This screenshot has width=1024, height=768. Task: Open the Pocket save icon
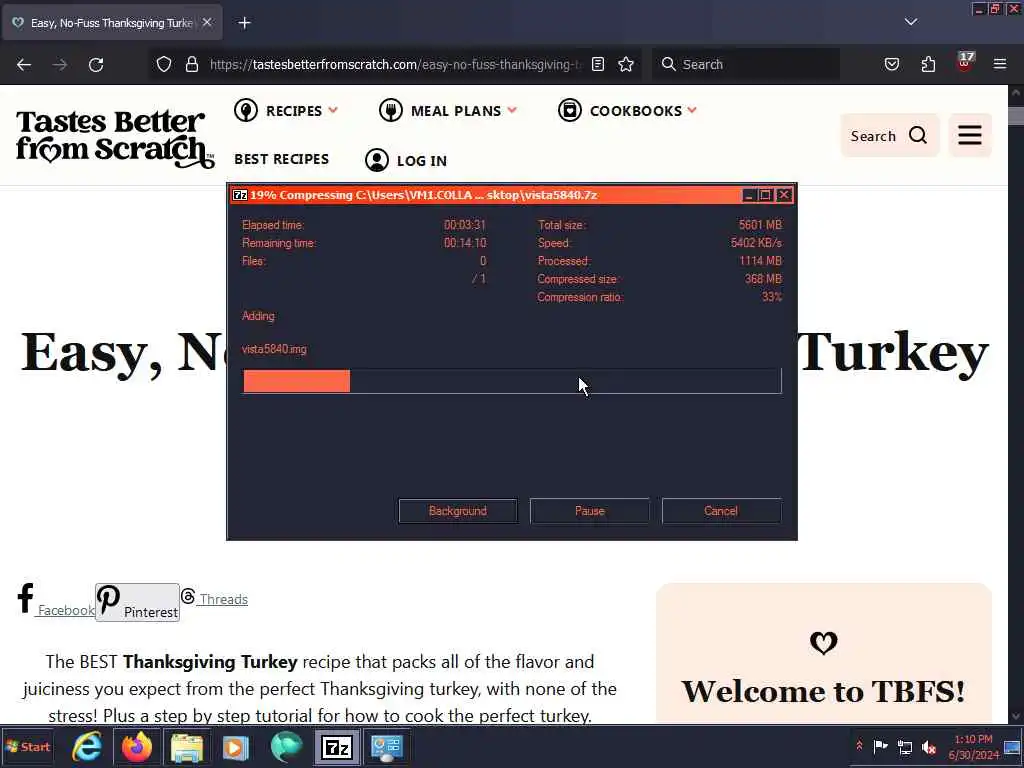(892, 64)
